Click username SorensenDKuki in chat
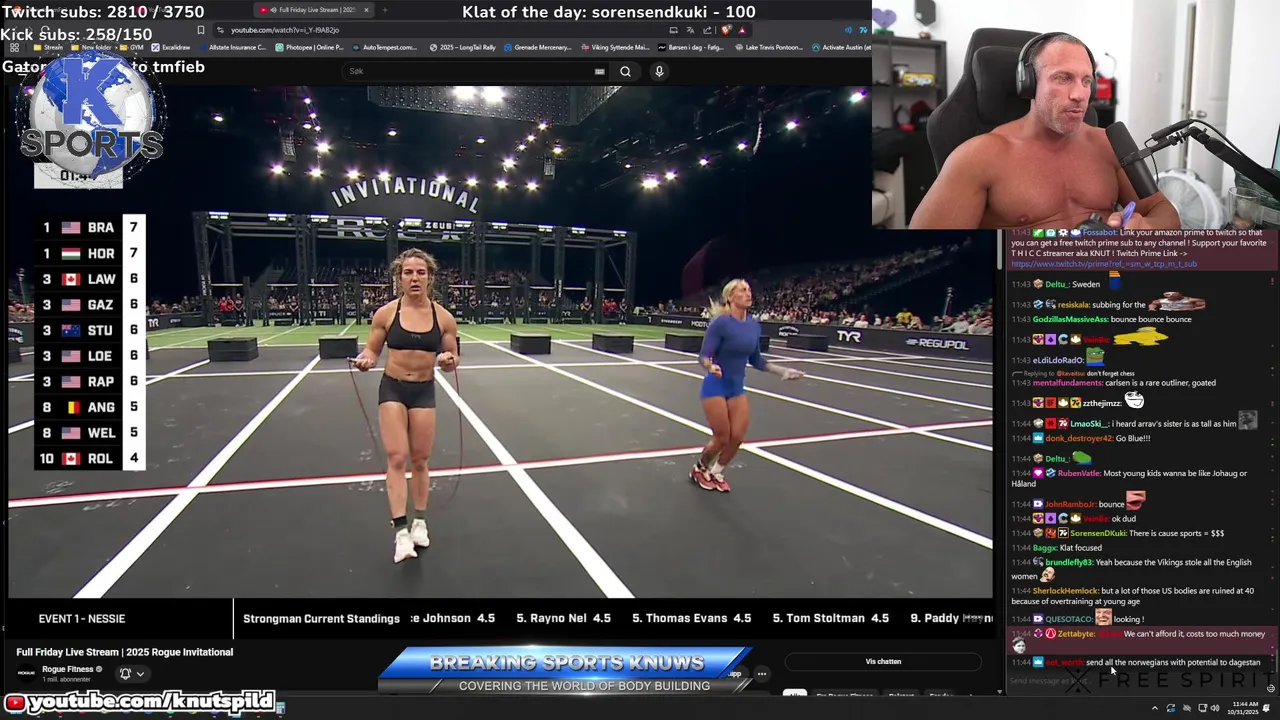Image resolution: width=1280 pixels, height=720 pixels. click(1098, 533)
